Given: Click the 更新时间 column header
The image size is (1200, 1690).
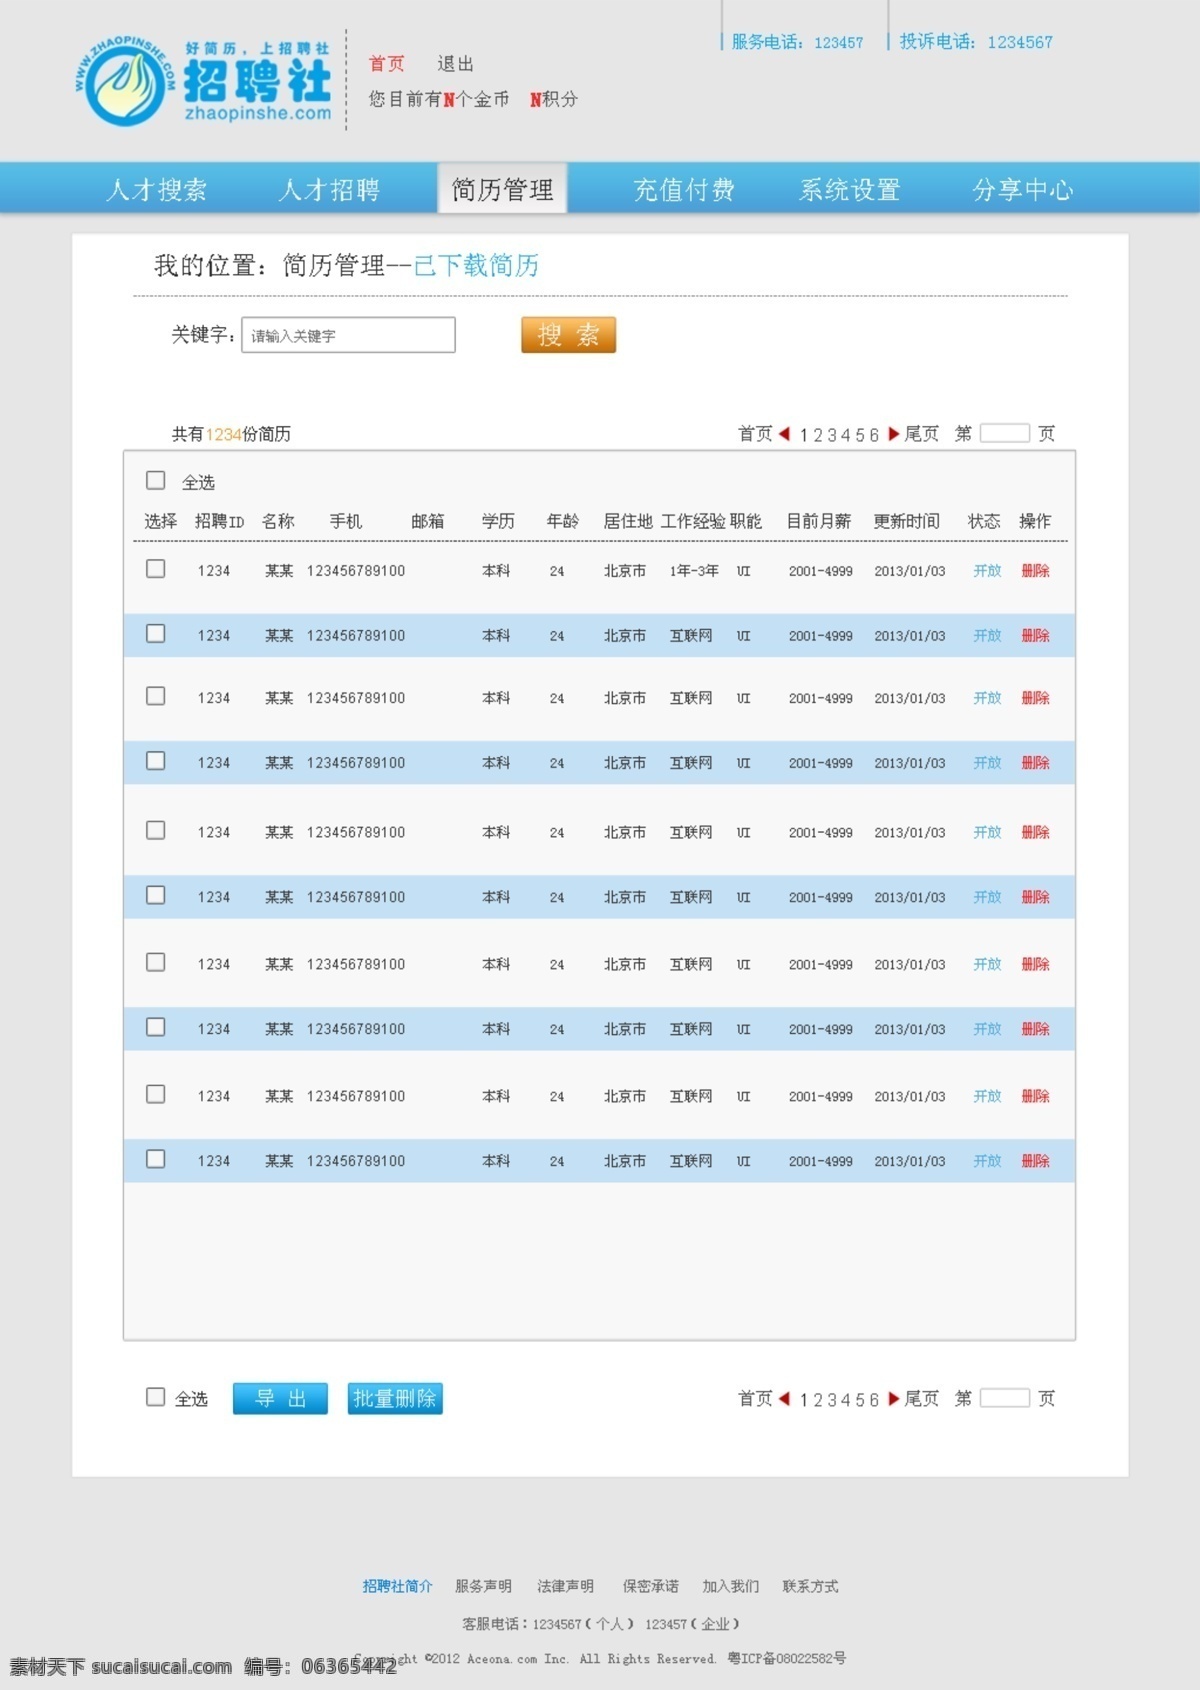Looking at the screenshot, I should [906, 521].
